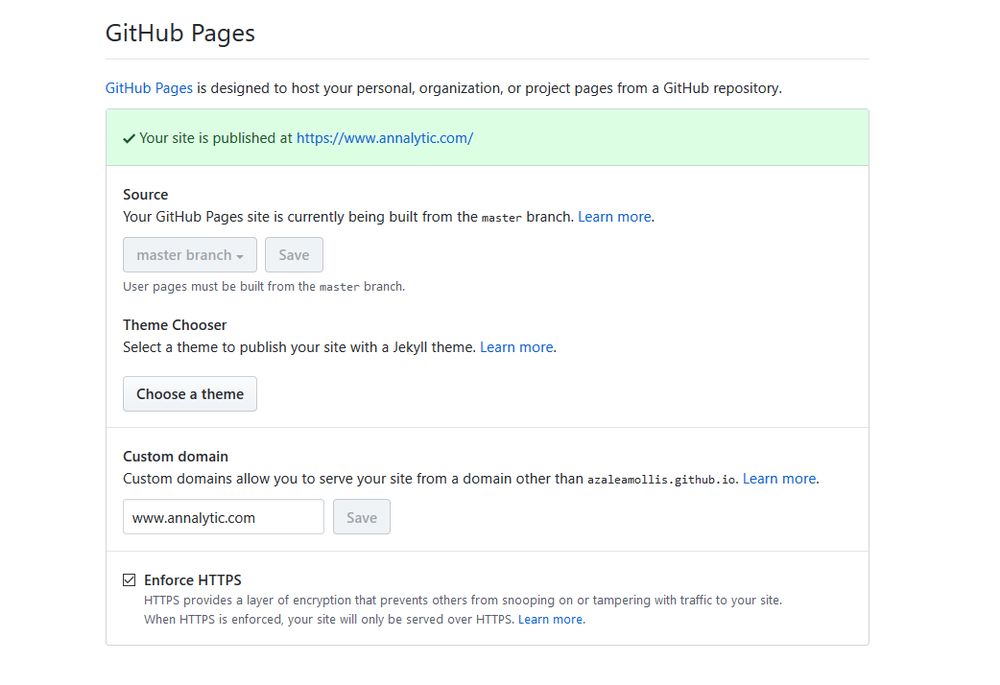Click the GitHub Pages heading
The width and height of the screenshot is (1000, 685).
(x=180, y=33)
